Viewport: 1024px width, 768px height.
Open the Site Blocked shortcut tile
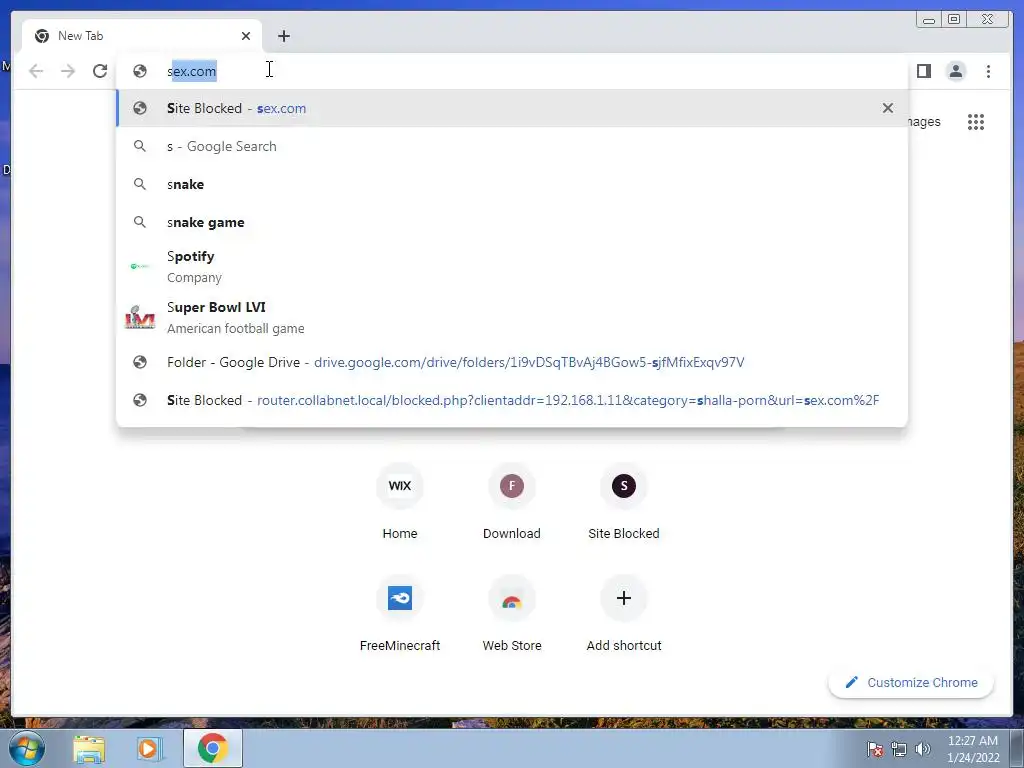pyautogui.click(x=624, y=502)
